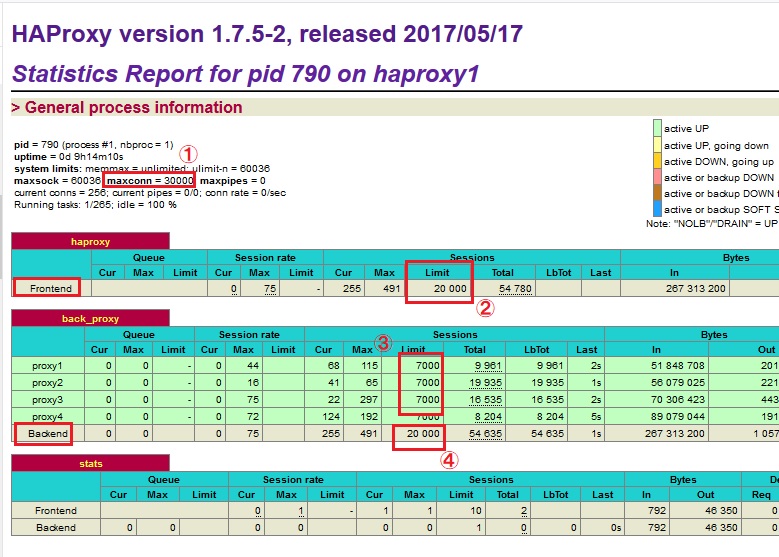The width and height of the screenshot is (779, 557).
Task: Click 'Total' column header in stats table
Action: click(507, 494)
